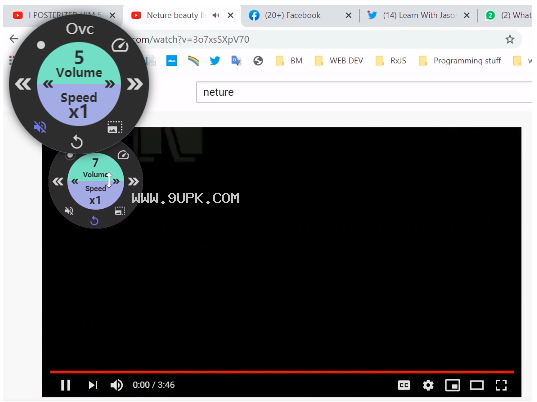The height and width of the screenshot is (402, 537).
Task: Click Volume half of large dial
Action: (x=79, y=64)
